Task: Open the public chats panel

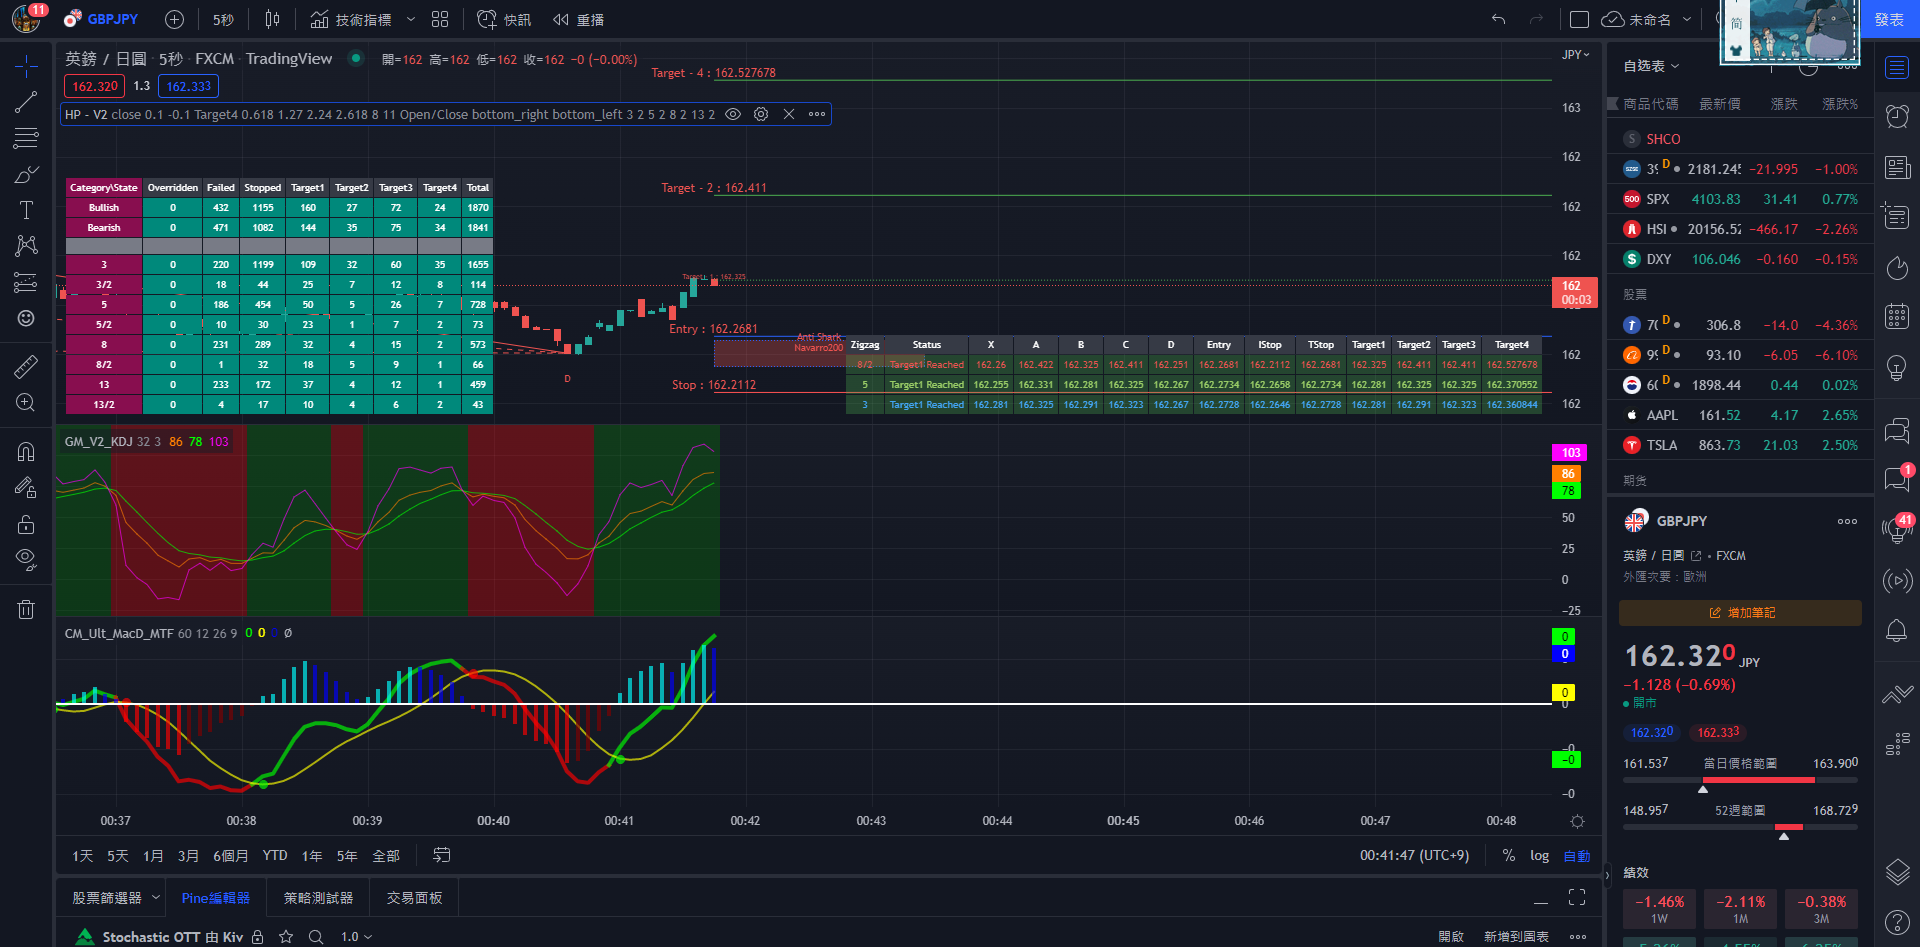Action: [1897, 431]
